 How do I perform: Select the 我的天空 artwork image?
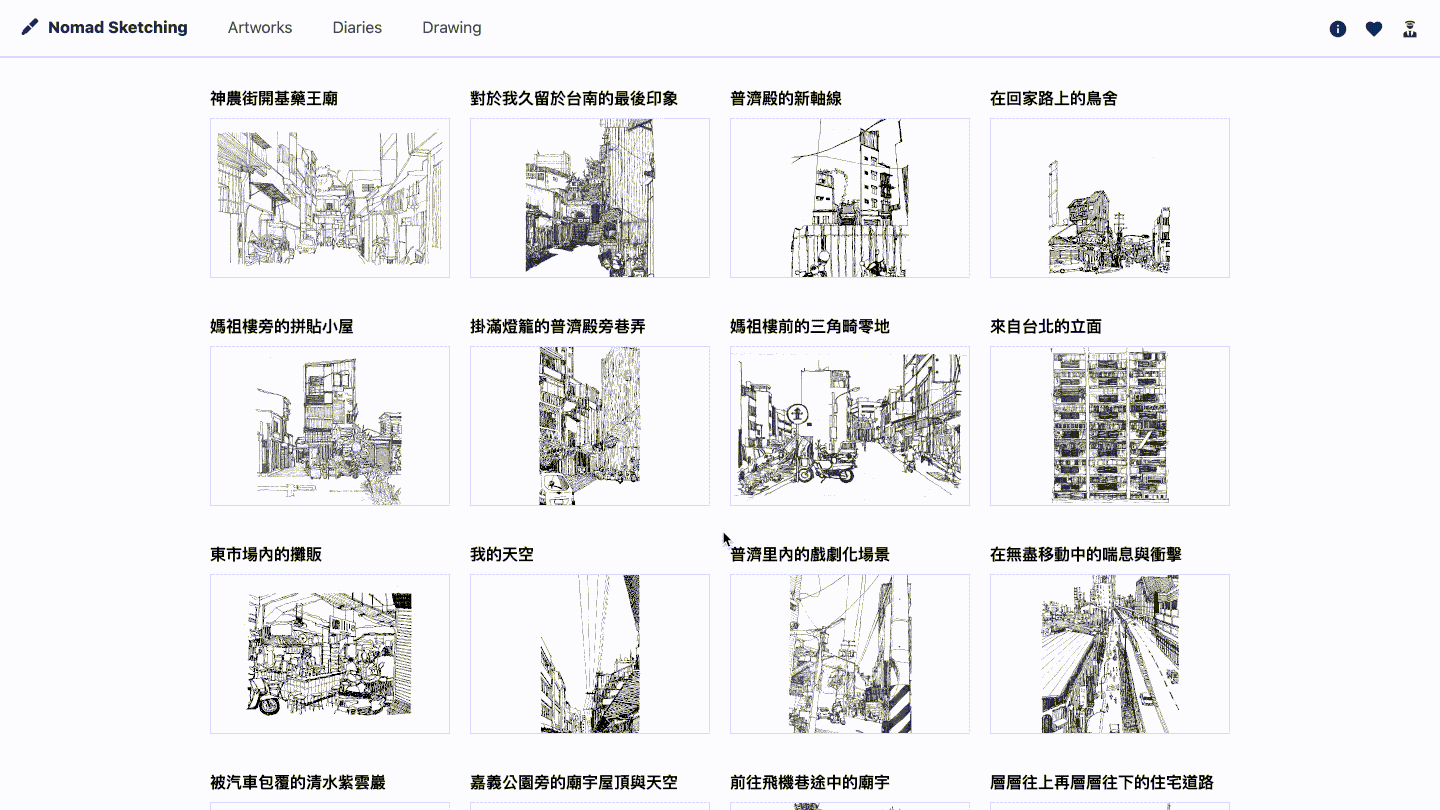(x=590, y=654)
